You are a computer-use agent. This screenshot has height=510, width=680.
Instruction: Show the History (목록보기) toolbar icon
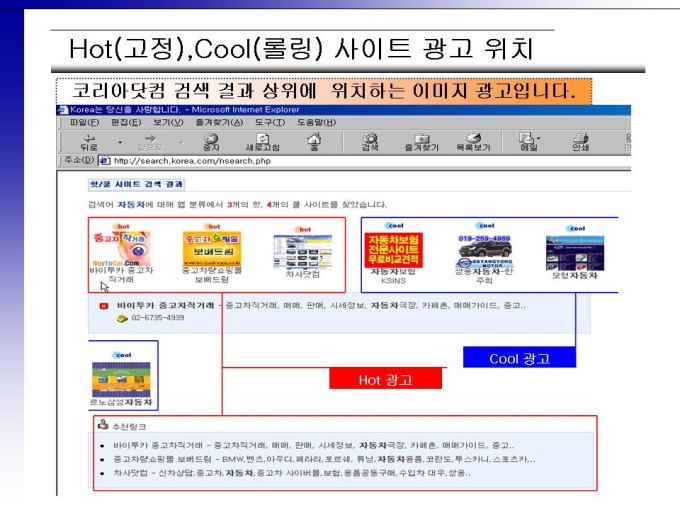[473, 142]
